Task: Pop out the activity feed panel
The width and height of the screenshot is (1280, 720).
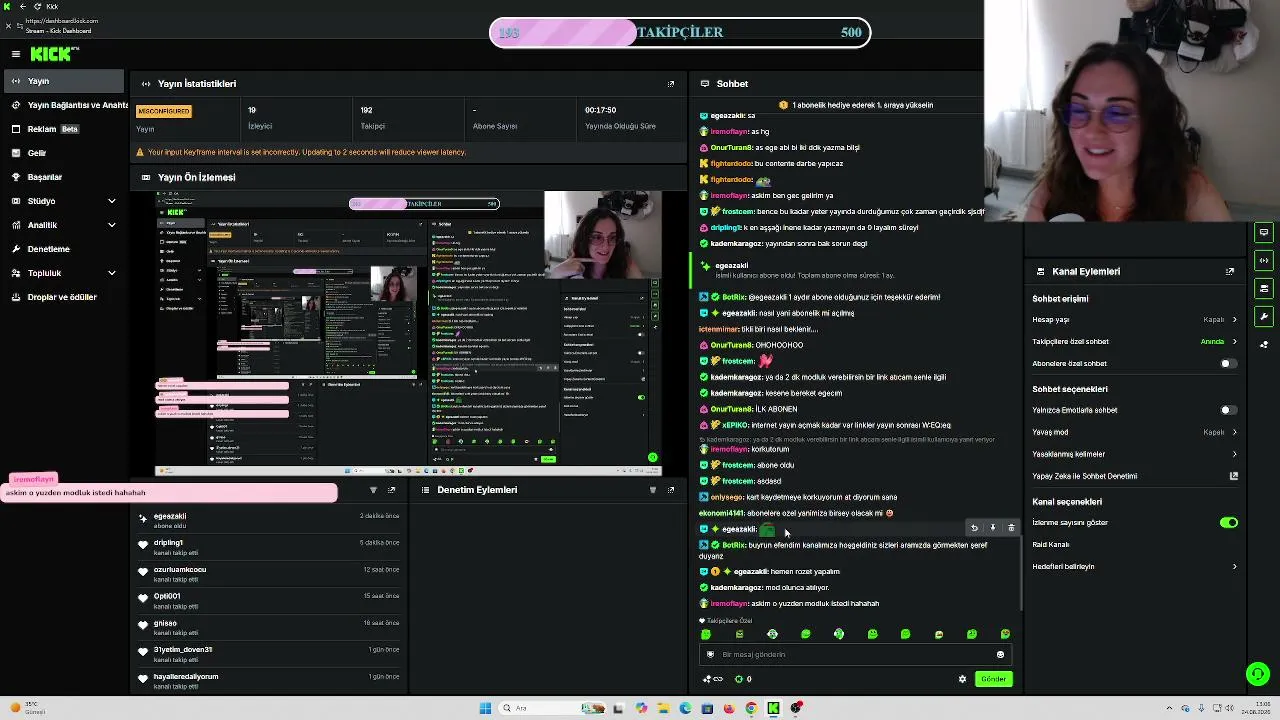Action: pos(391,490)
